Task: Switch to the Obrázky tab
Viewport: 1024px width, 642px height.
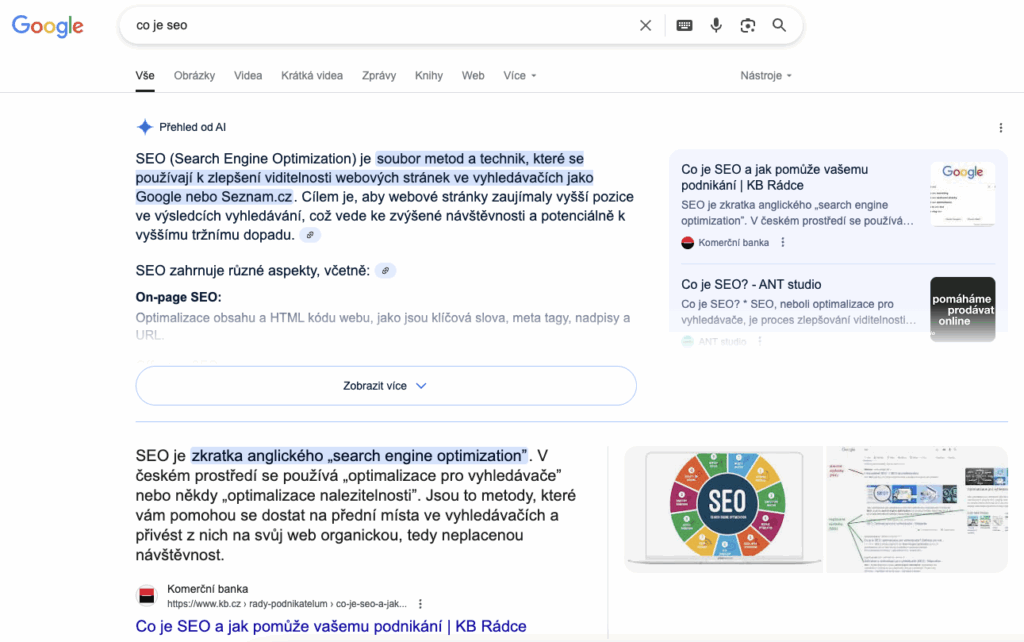Action: tap(194, 76)
